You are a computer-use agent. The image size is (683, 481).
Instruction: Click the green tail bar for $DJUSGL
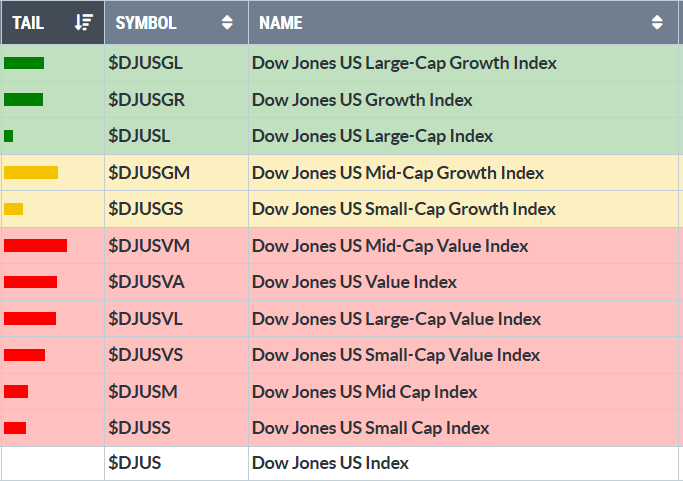(24, 63)
